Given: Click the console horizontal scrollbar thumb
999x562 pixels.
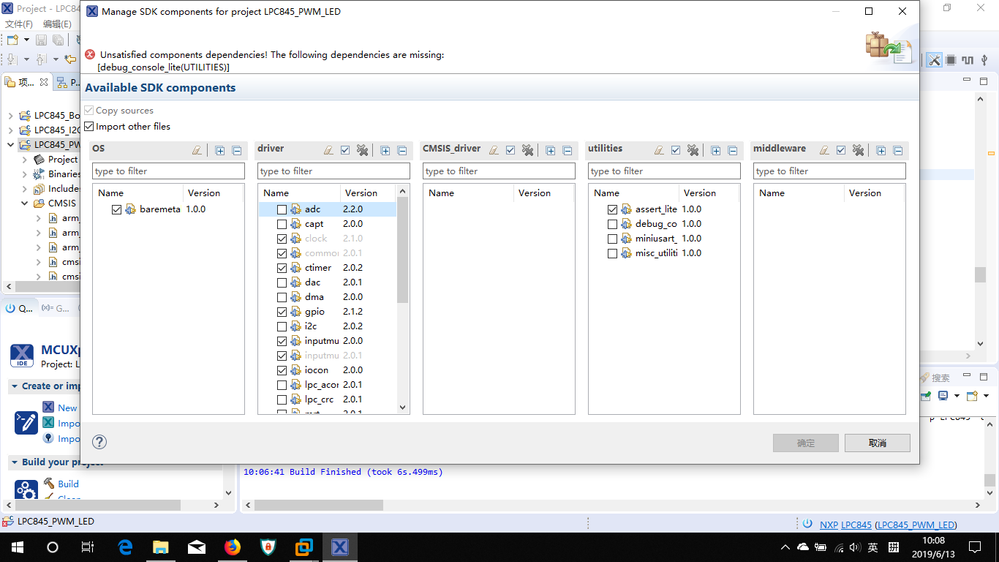Looking at the screenshot, I should click(x=319, y=505).
